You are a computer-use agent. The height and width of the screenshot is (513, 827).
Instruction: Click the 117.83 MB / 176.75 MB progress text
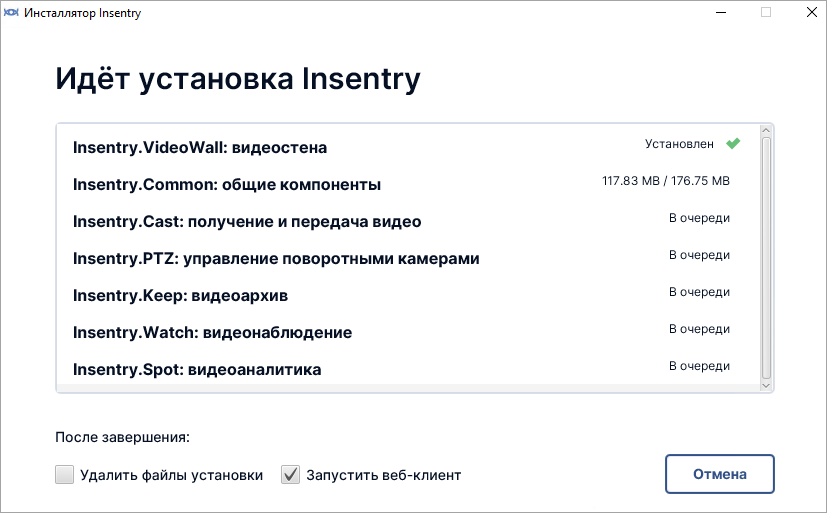(x=666, y=181)
